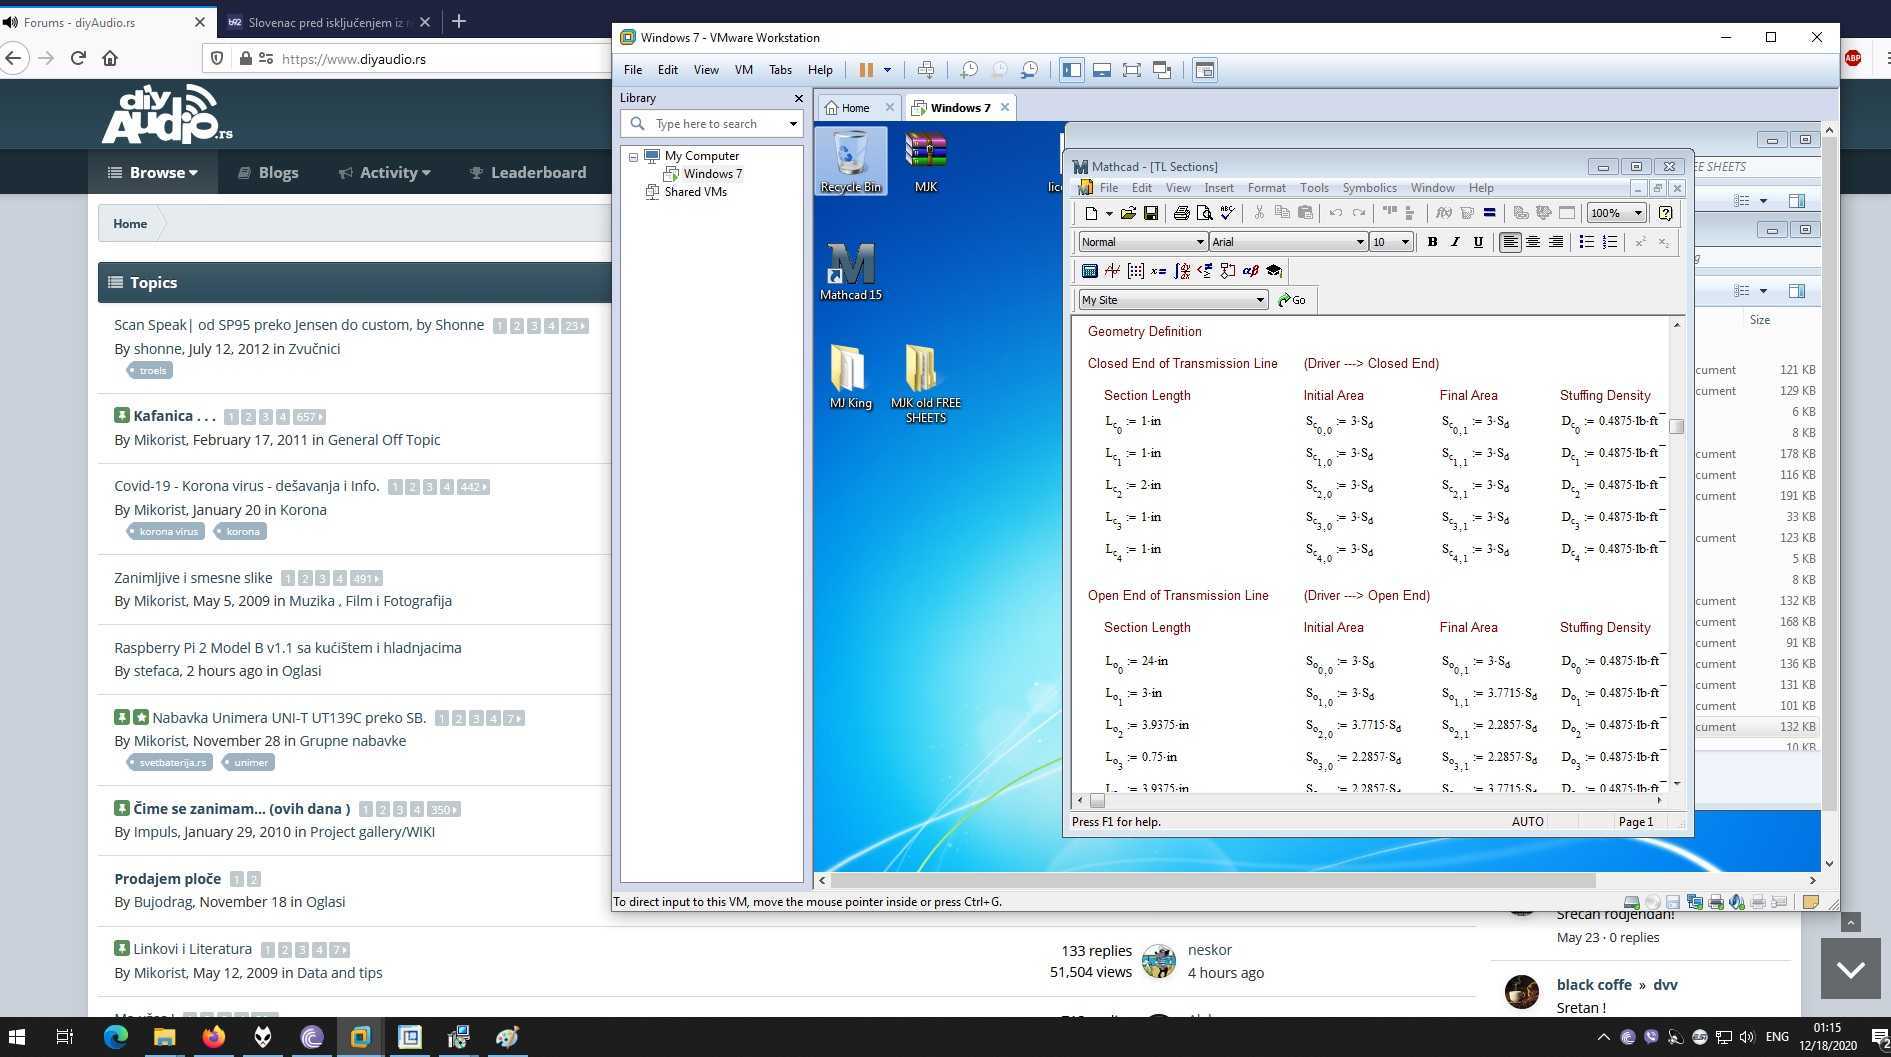This screenshot has height=1057, width=1891.
Task: Open the Symbolic keyword palette (graduation cap)
Action: 1273,271
